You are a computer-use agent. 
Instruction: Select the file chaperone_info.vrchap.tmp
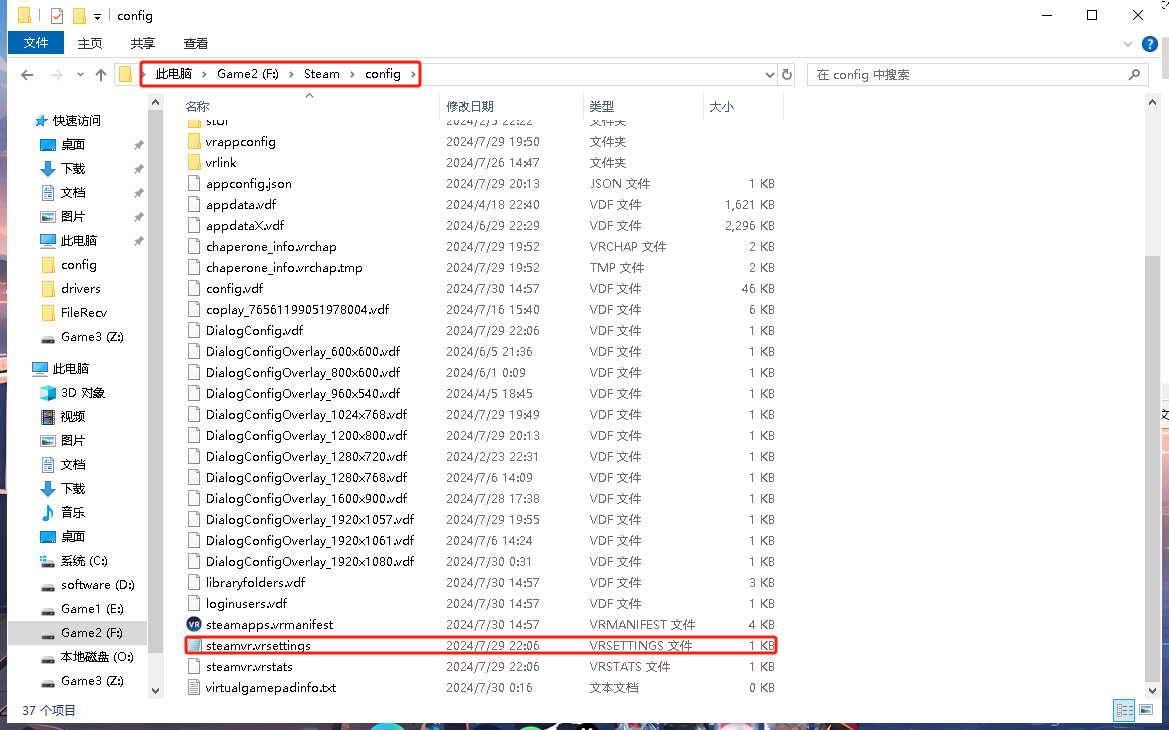point(284,268)
